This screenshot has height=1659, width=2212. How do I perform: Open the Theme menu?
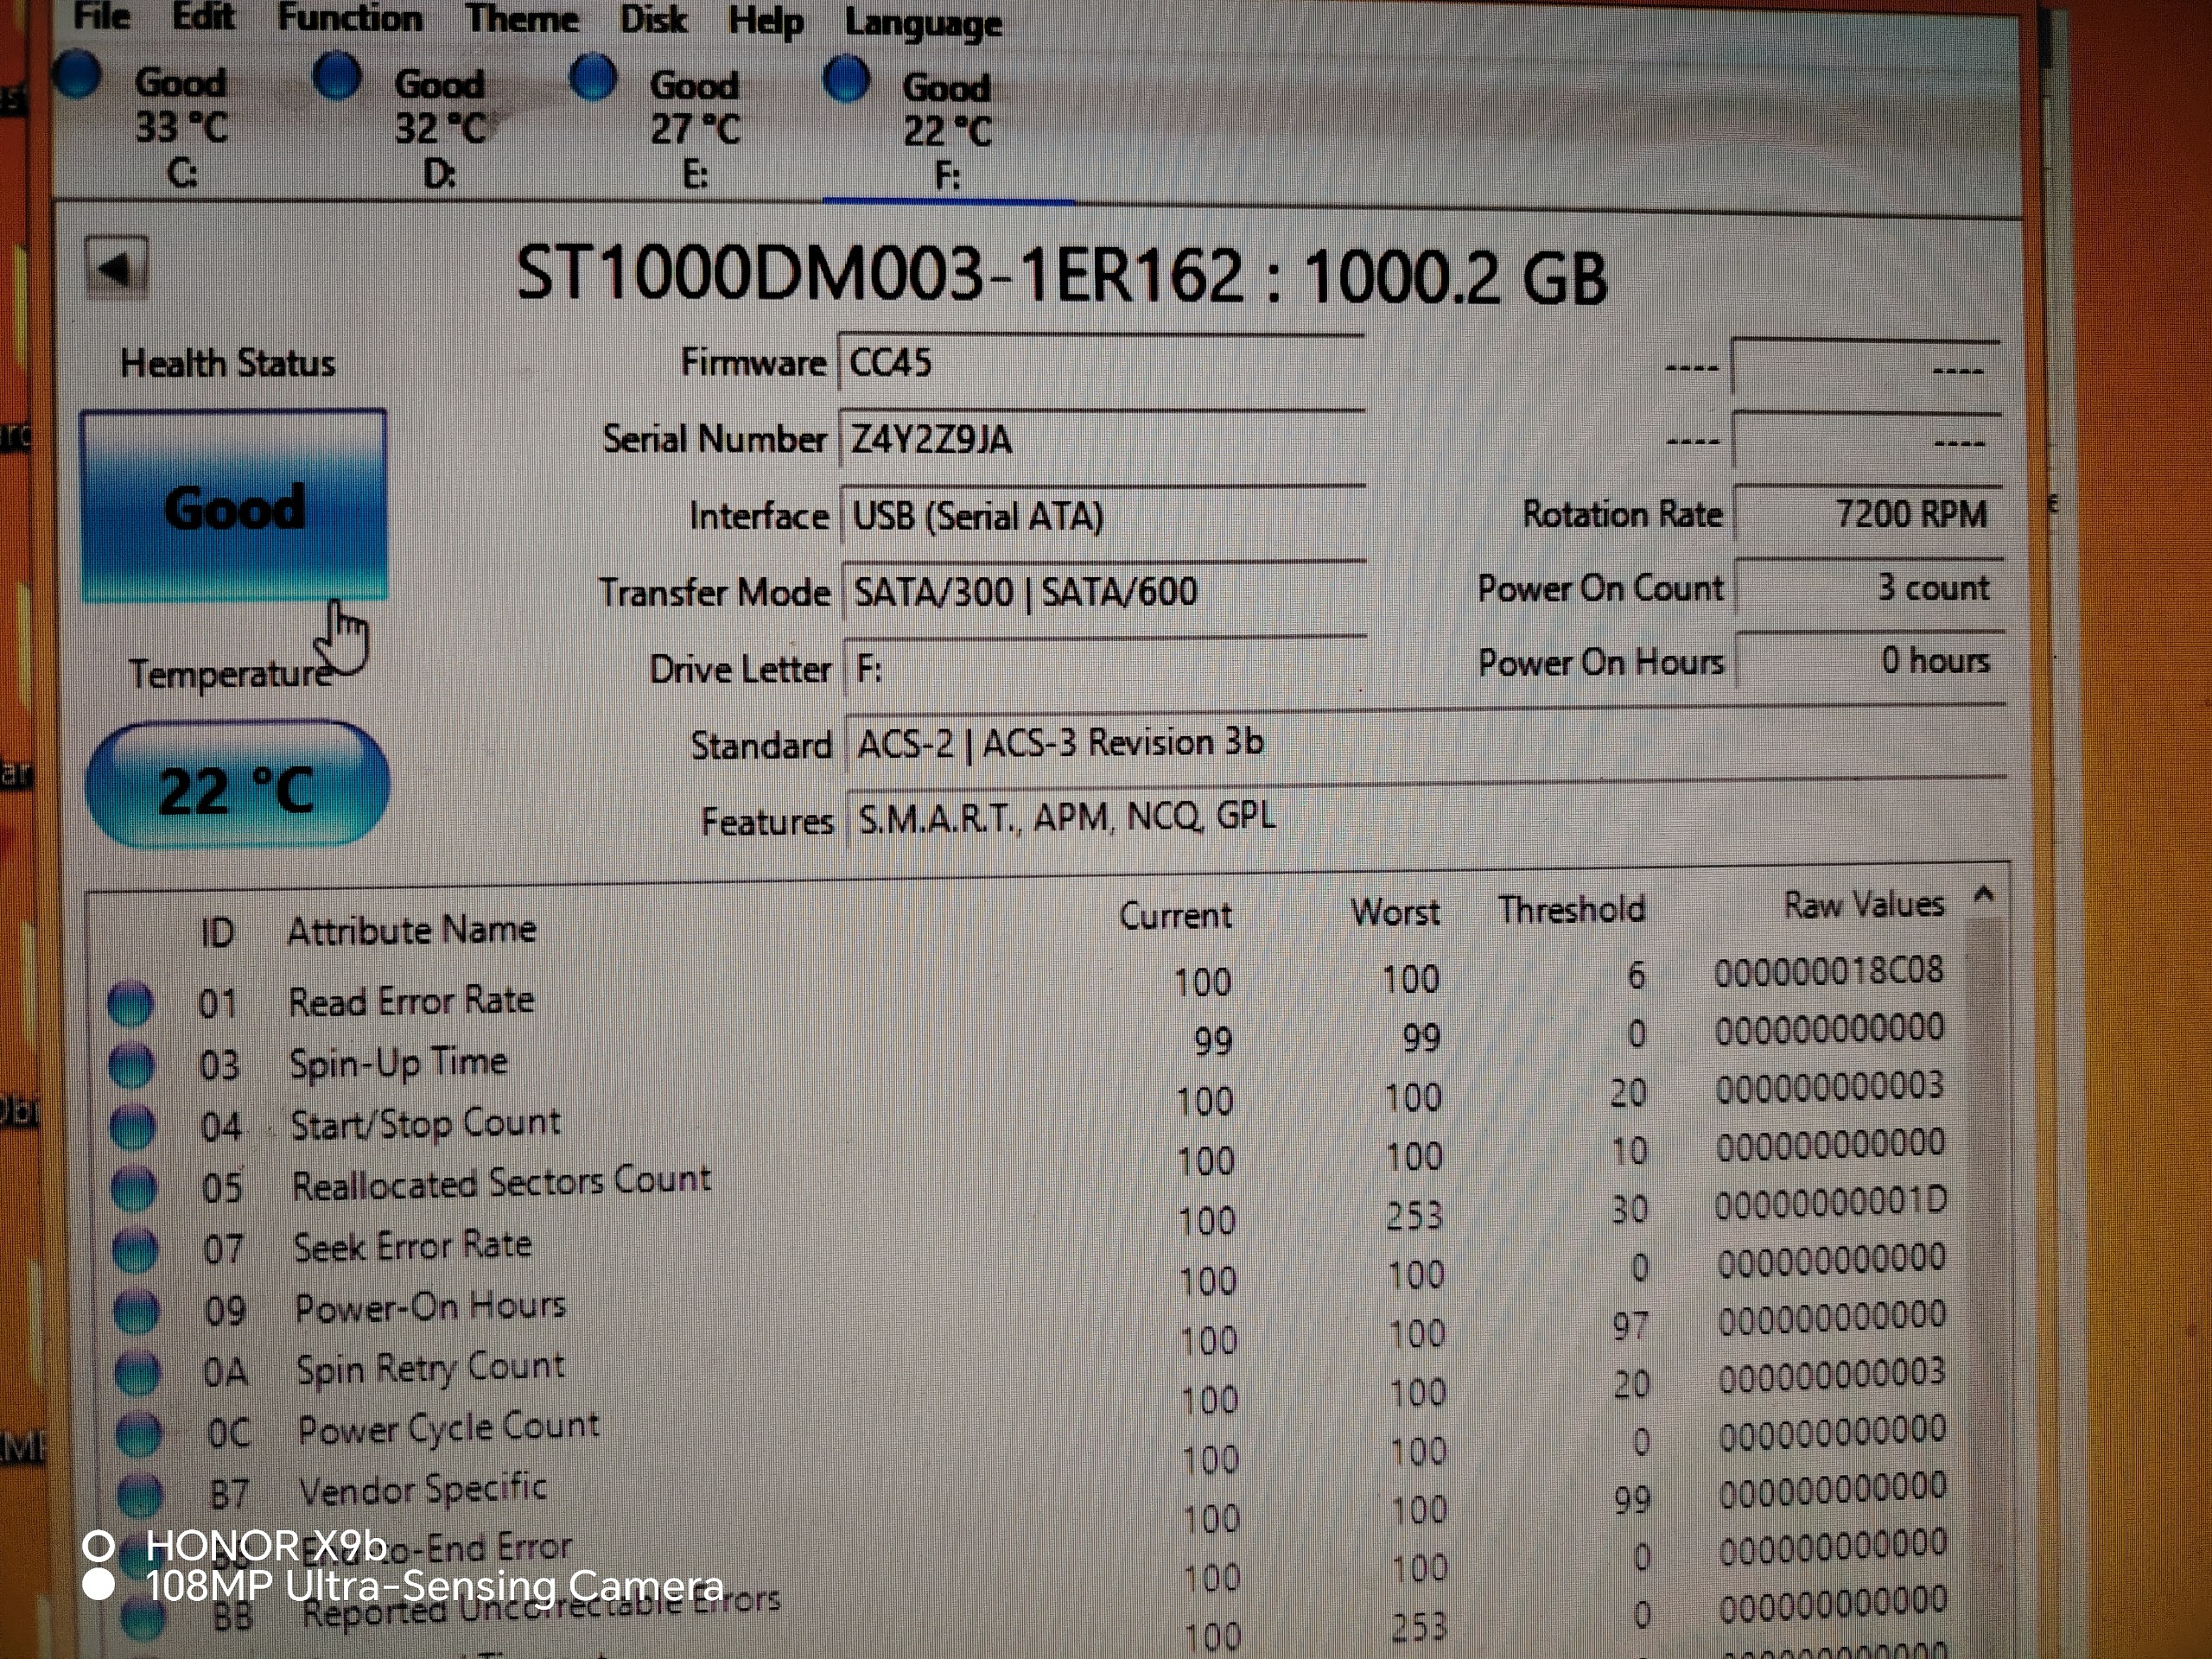click(521, 19)
